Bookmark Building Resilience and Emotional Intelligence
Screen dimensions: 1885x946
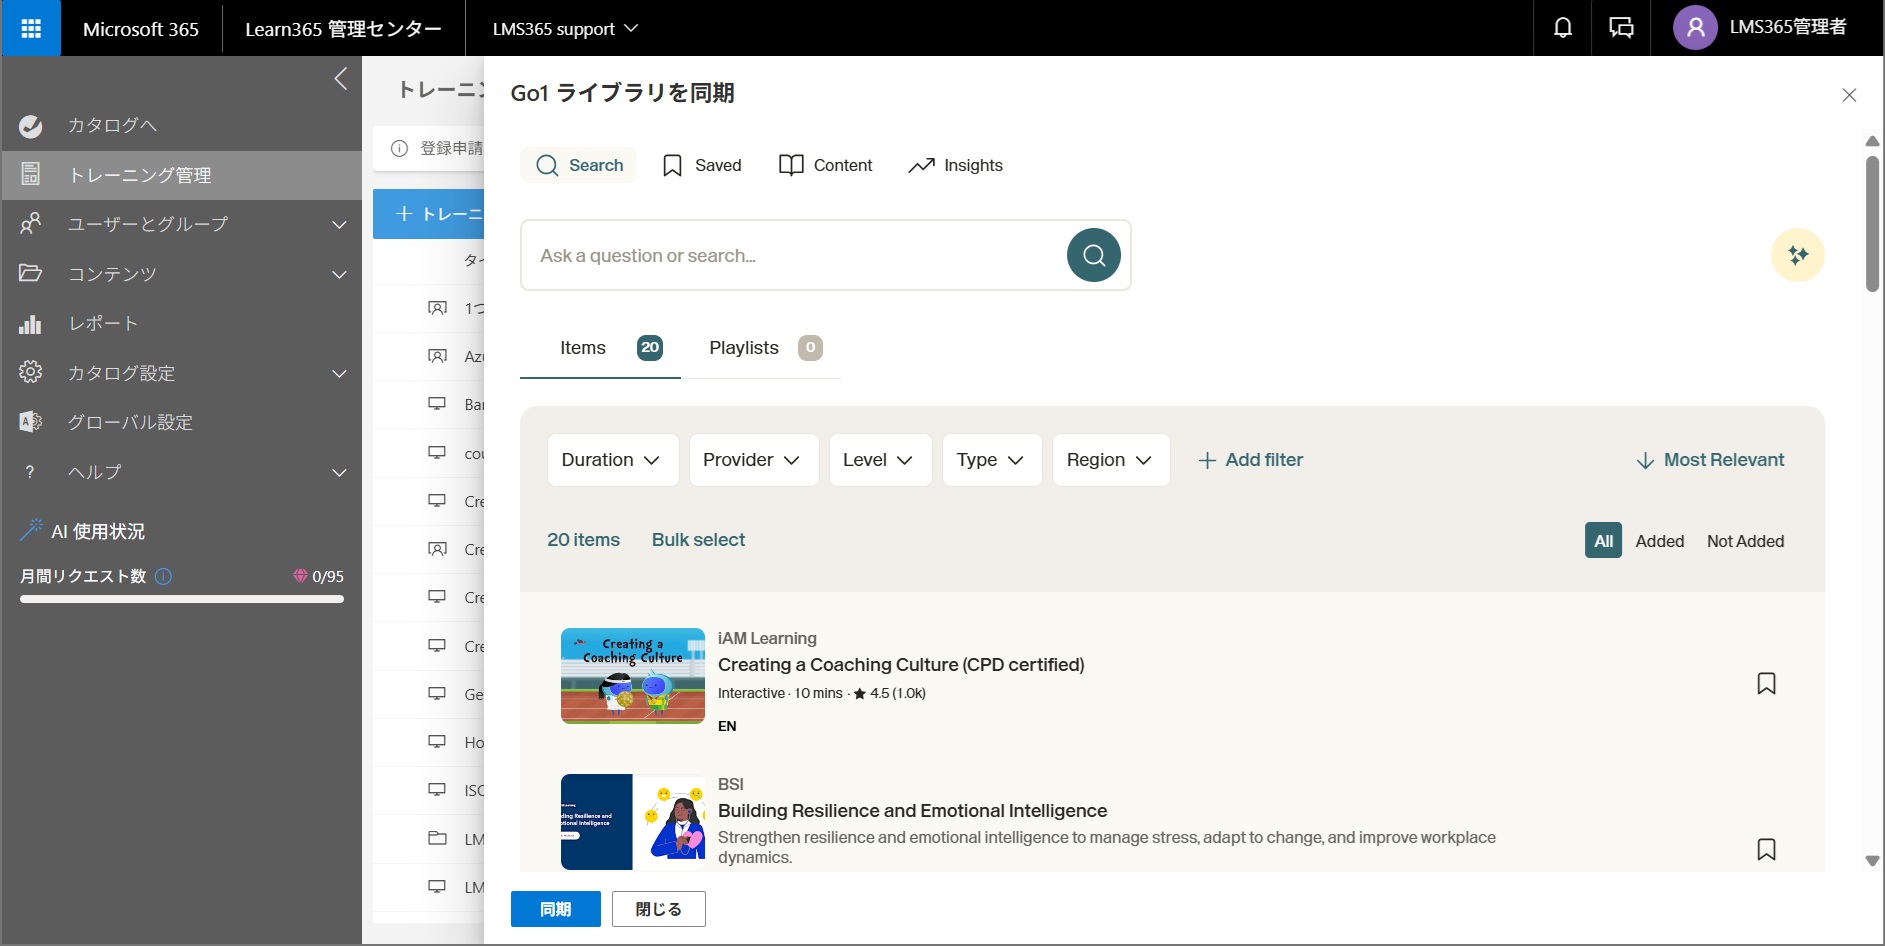[x=1766, y=849]
